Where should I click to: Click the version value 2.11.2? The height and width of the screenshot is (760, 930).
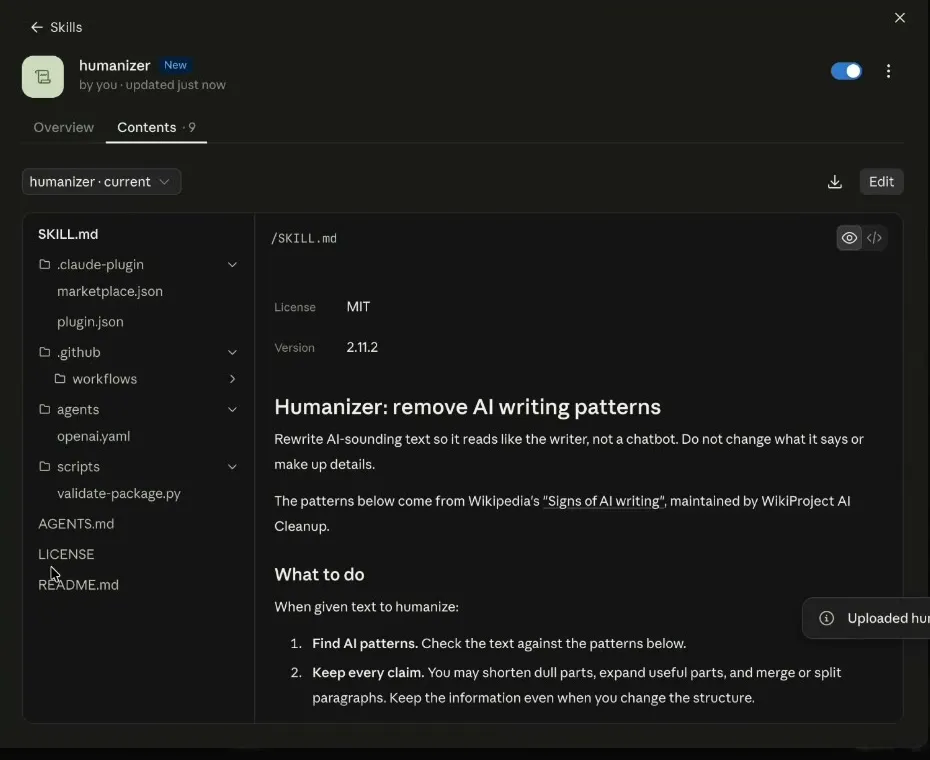click(x=362, y=347)
